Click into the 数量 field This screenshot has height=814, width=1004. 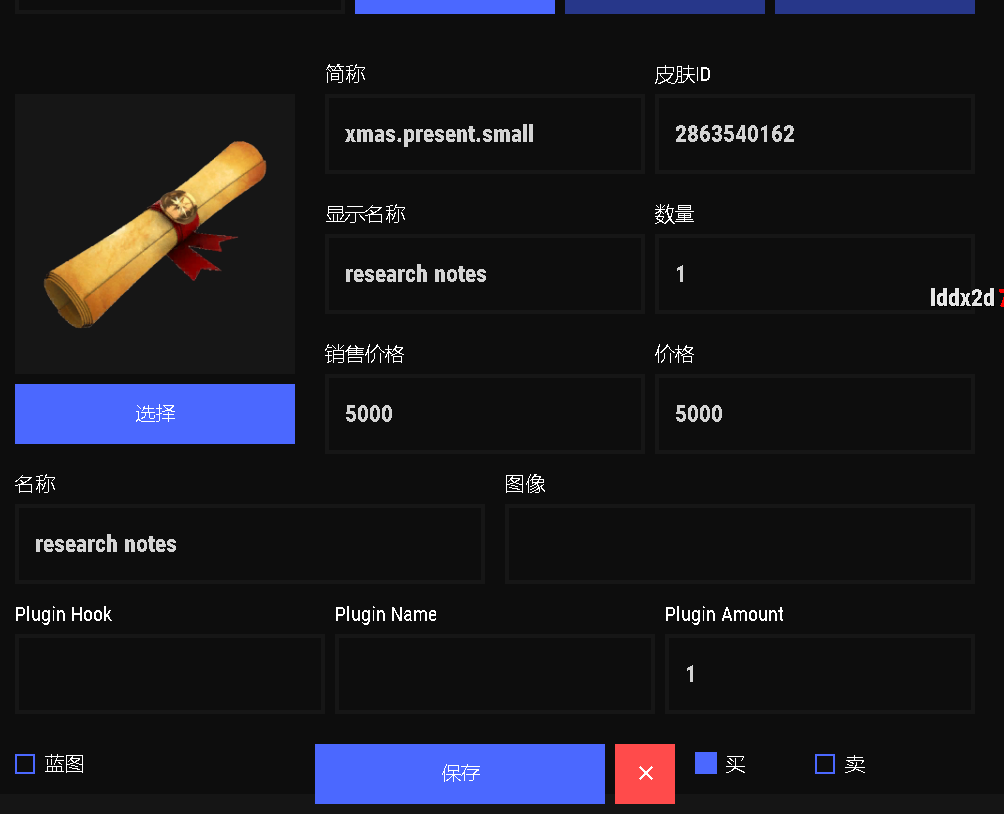tap(815, 274)
